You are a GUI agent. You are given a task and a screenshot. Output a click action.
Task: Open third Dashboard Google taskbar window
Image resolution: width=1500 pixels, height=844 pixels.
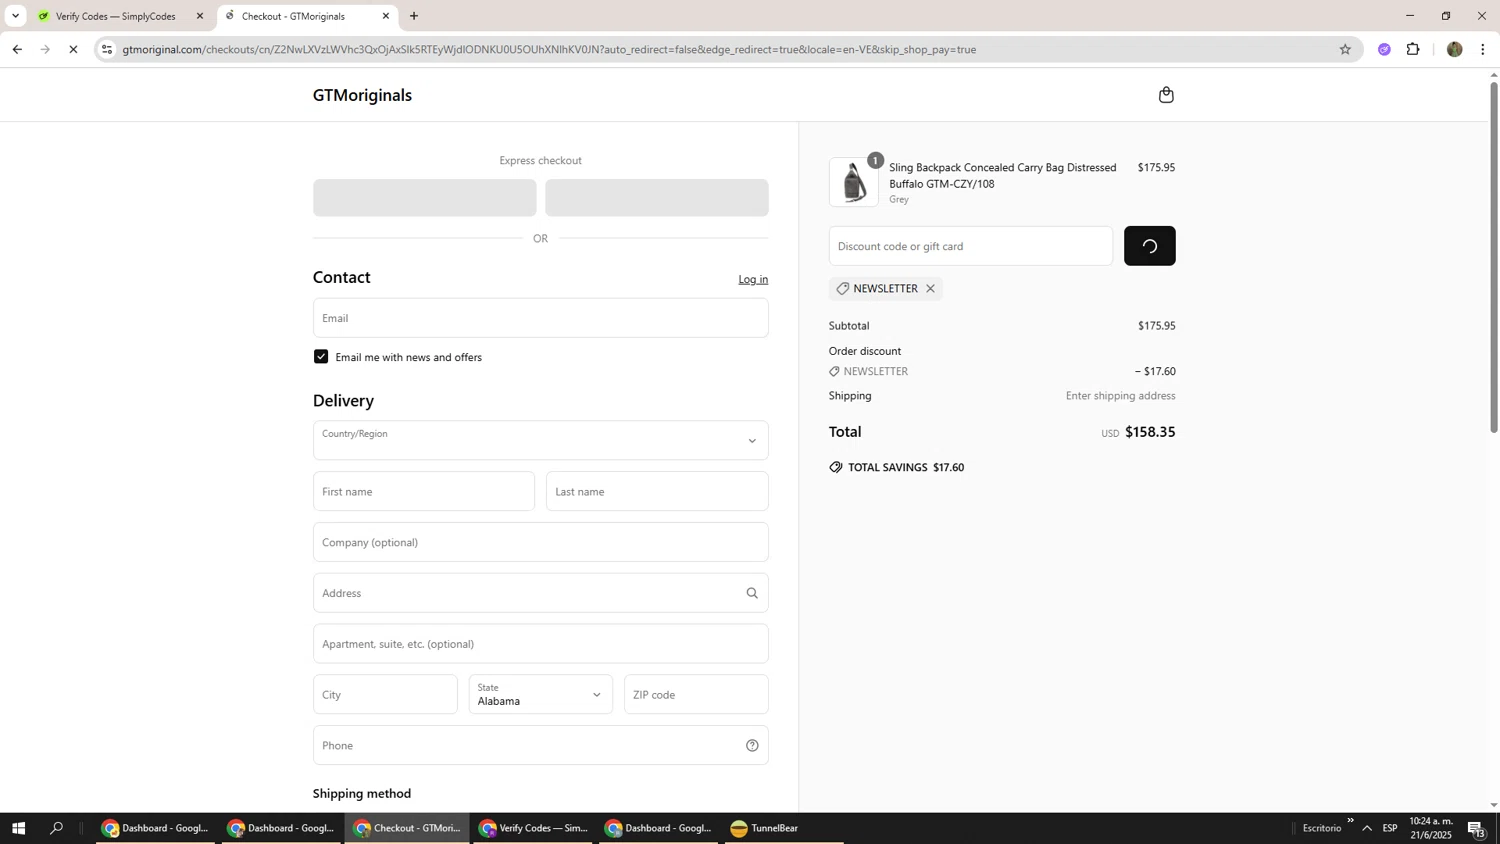(659, 828)
